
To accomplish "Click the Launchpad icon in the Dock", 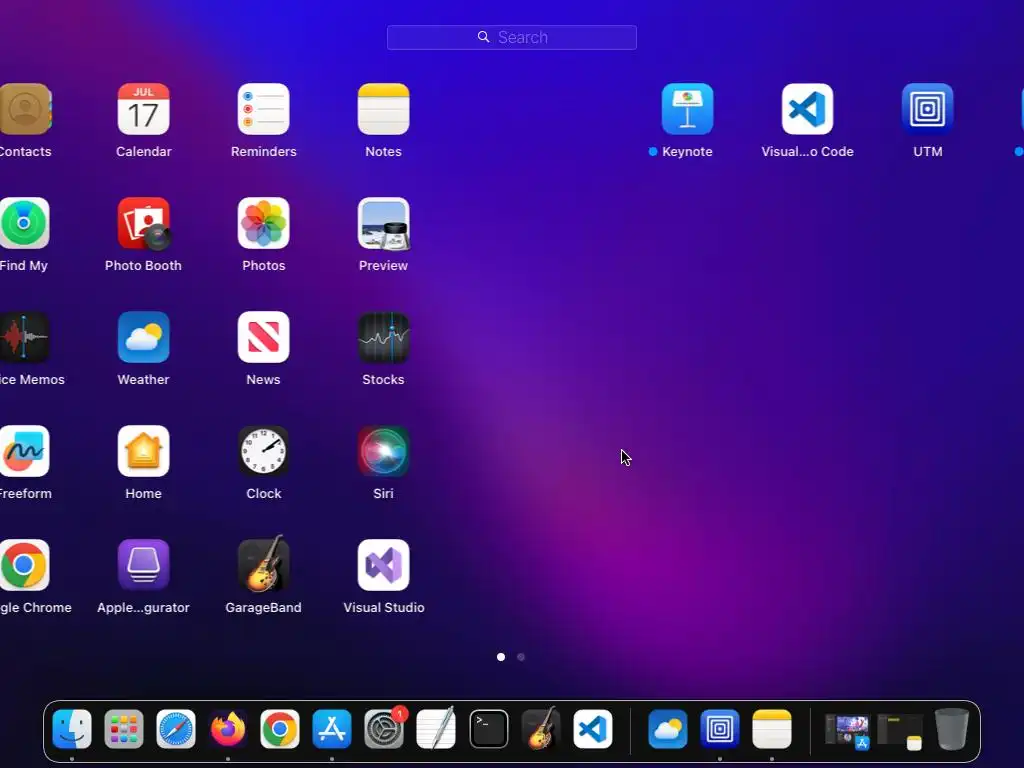I will coord(123,728).
